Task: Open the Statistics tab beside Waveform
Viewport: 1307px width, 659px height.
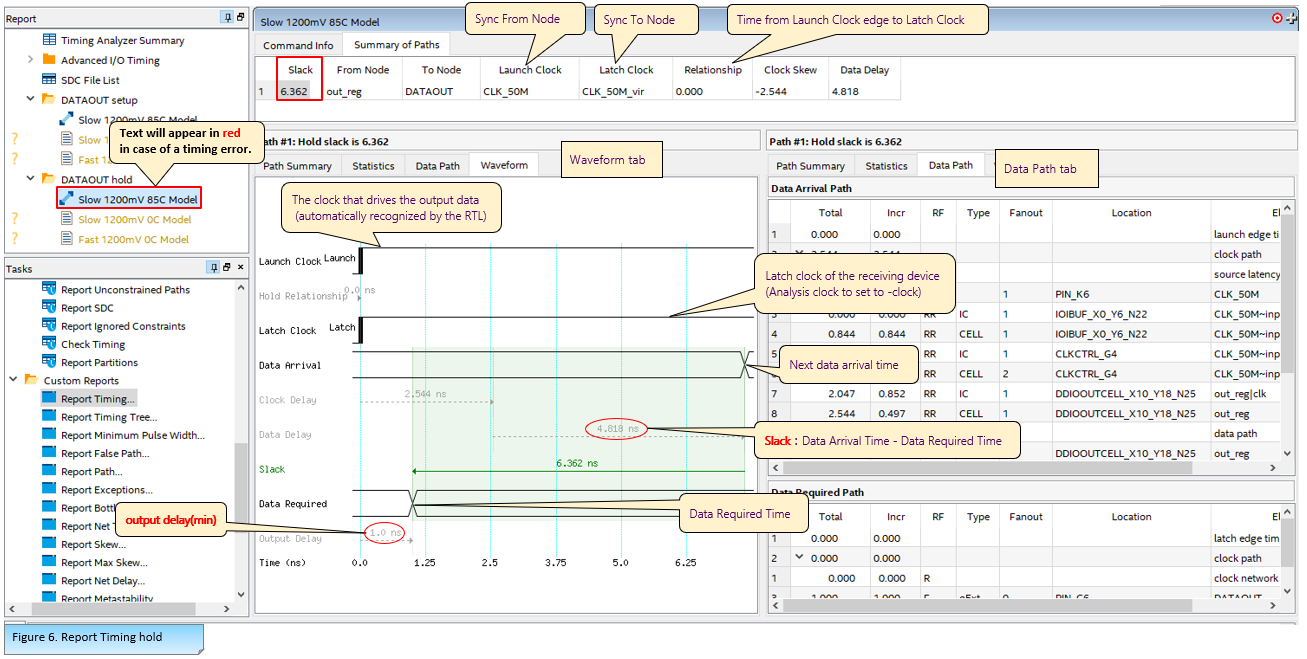Action: (x=373, y=166)
